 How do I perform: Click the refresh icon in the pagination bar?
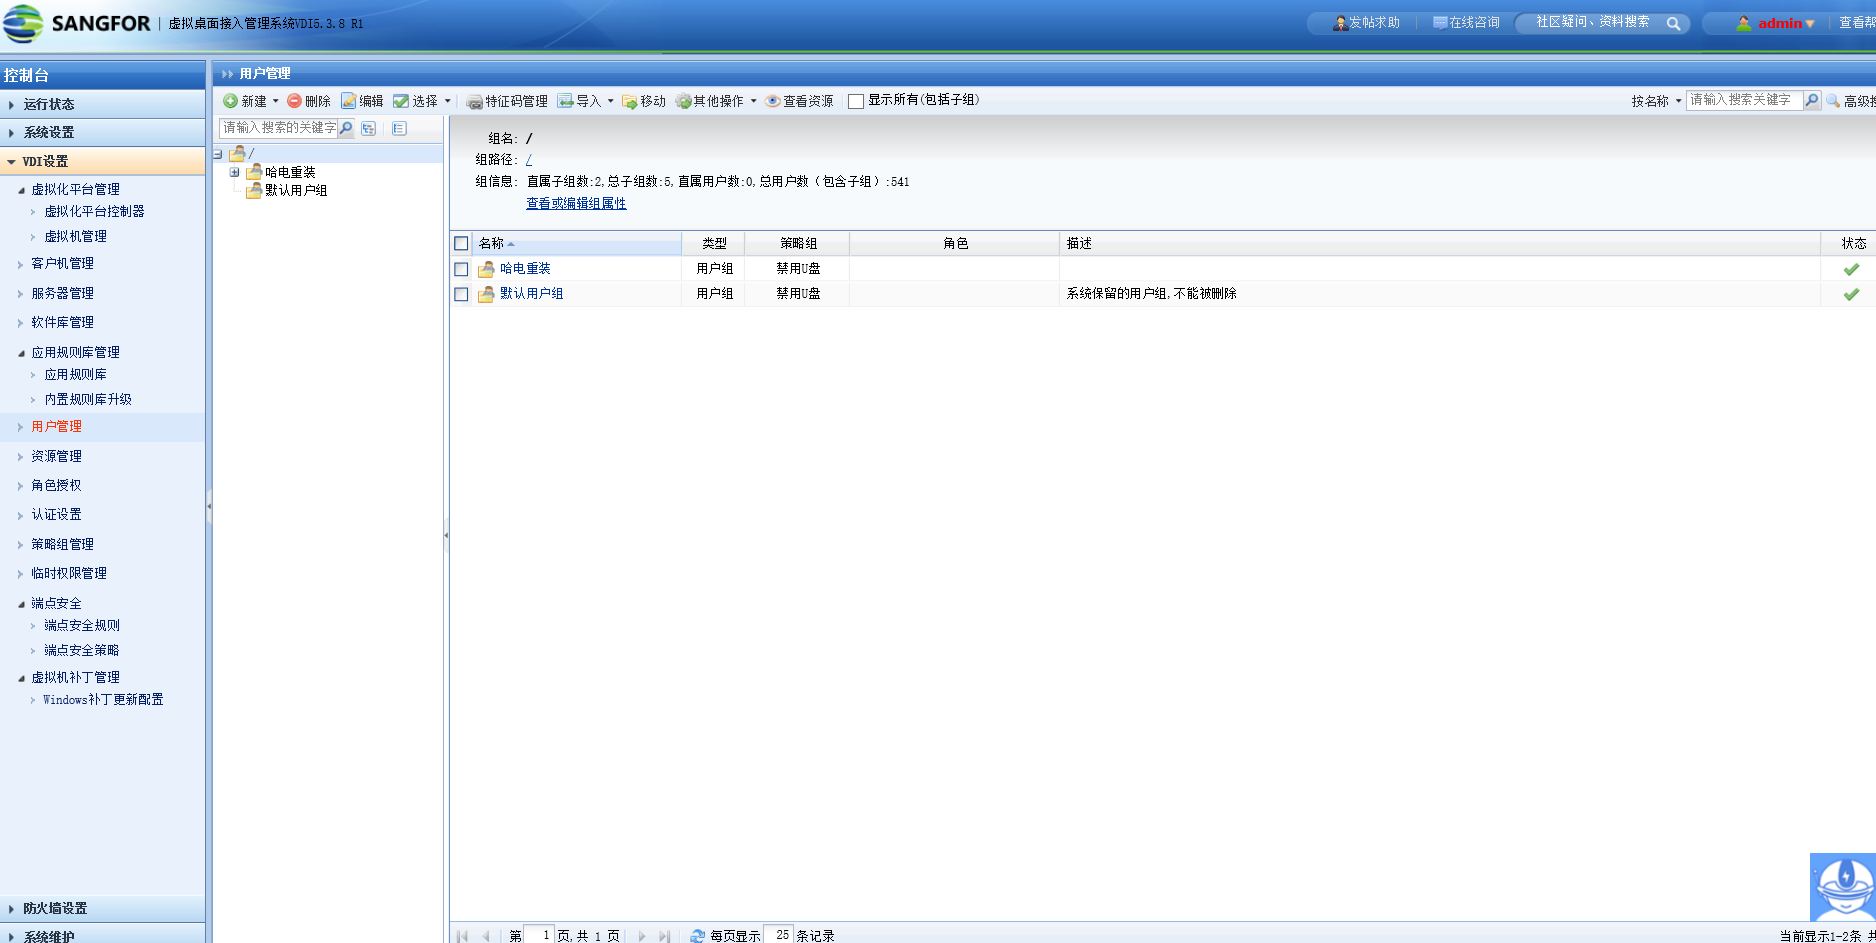[x=697, y=936]
